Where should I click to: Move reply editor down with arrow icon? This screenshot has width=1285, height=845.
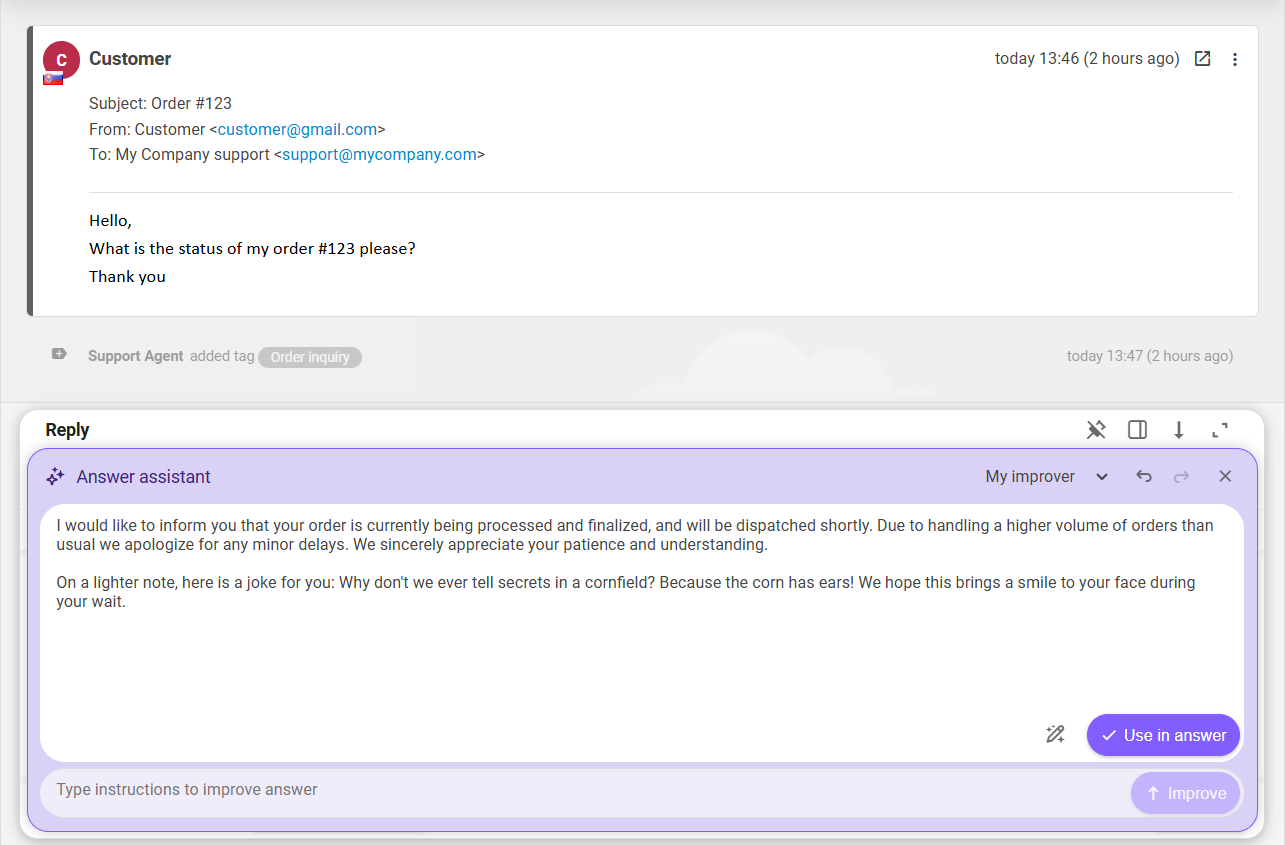pyautogui.click(x=1179, y=430)
